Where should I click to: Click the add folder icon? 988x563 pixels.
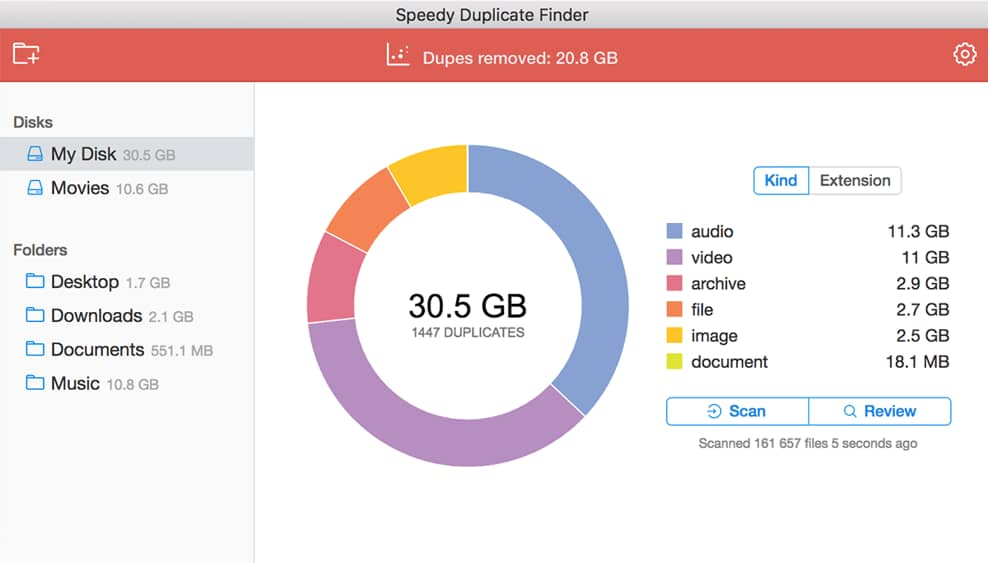[x=26, y=54]
